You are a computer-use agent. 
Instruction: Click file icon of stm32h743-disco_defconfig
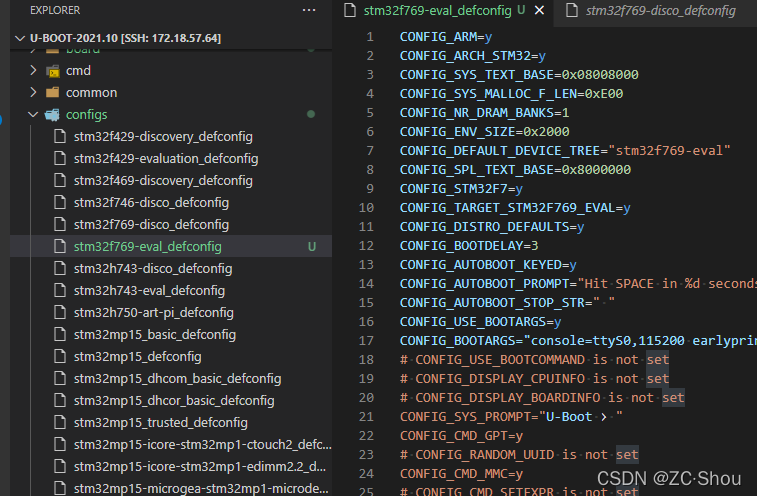[x=60, y=268]
